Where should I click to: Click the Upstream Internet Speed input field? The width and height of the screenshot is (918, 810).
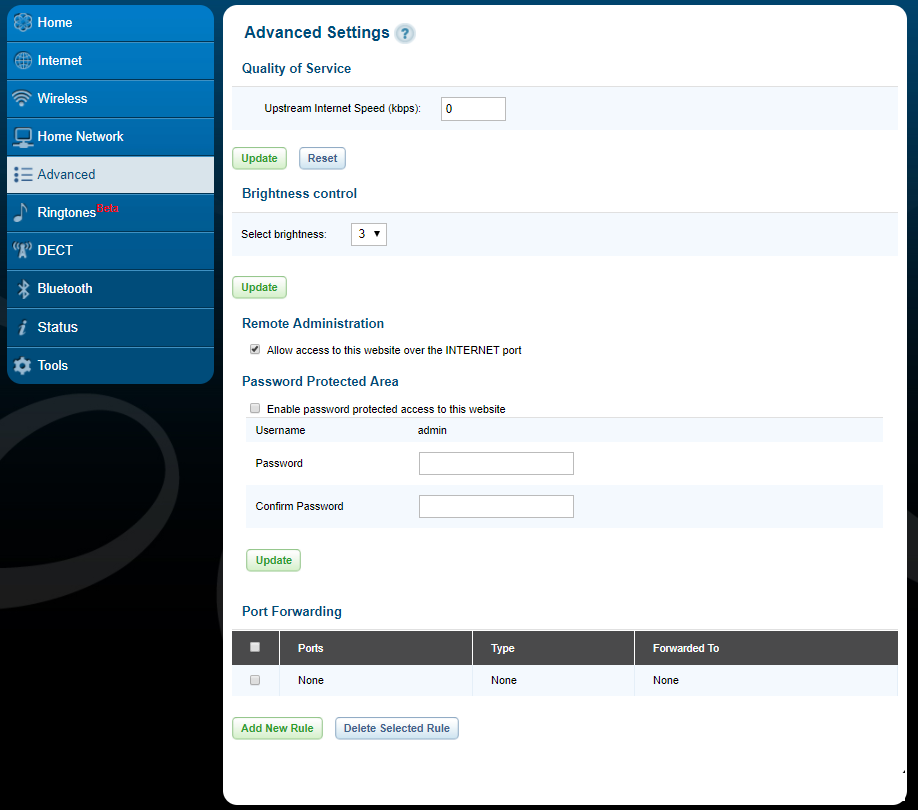coord(473,108)
